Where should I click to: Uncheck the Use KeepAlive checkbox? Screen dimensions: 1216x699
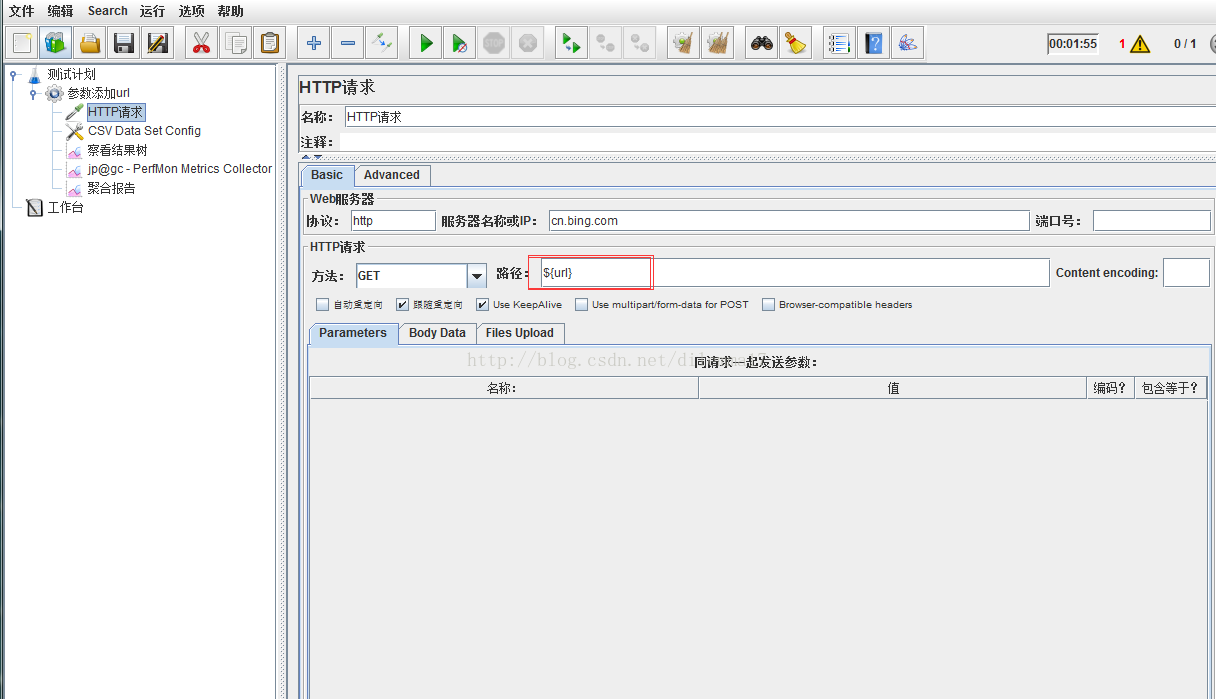(x=483, y=304)
